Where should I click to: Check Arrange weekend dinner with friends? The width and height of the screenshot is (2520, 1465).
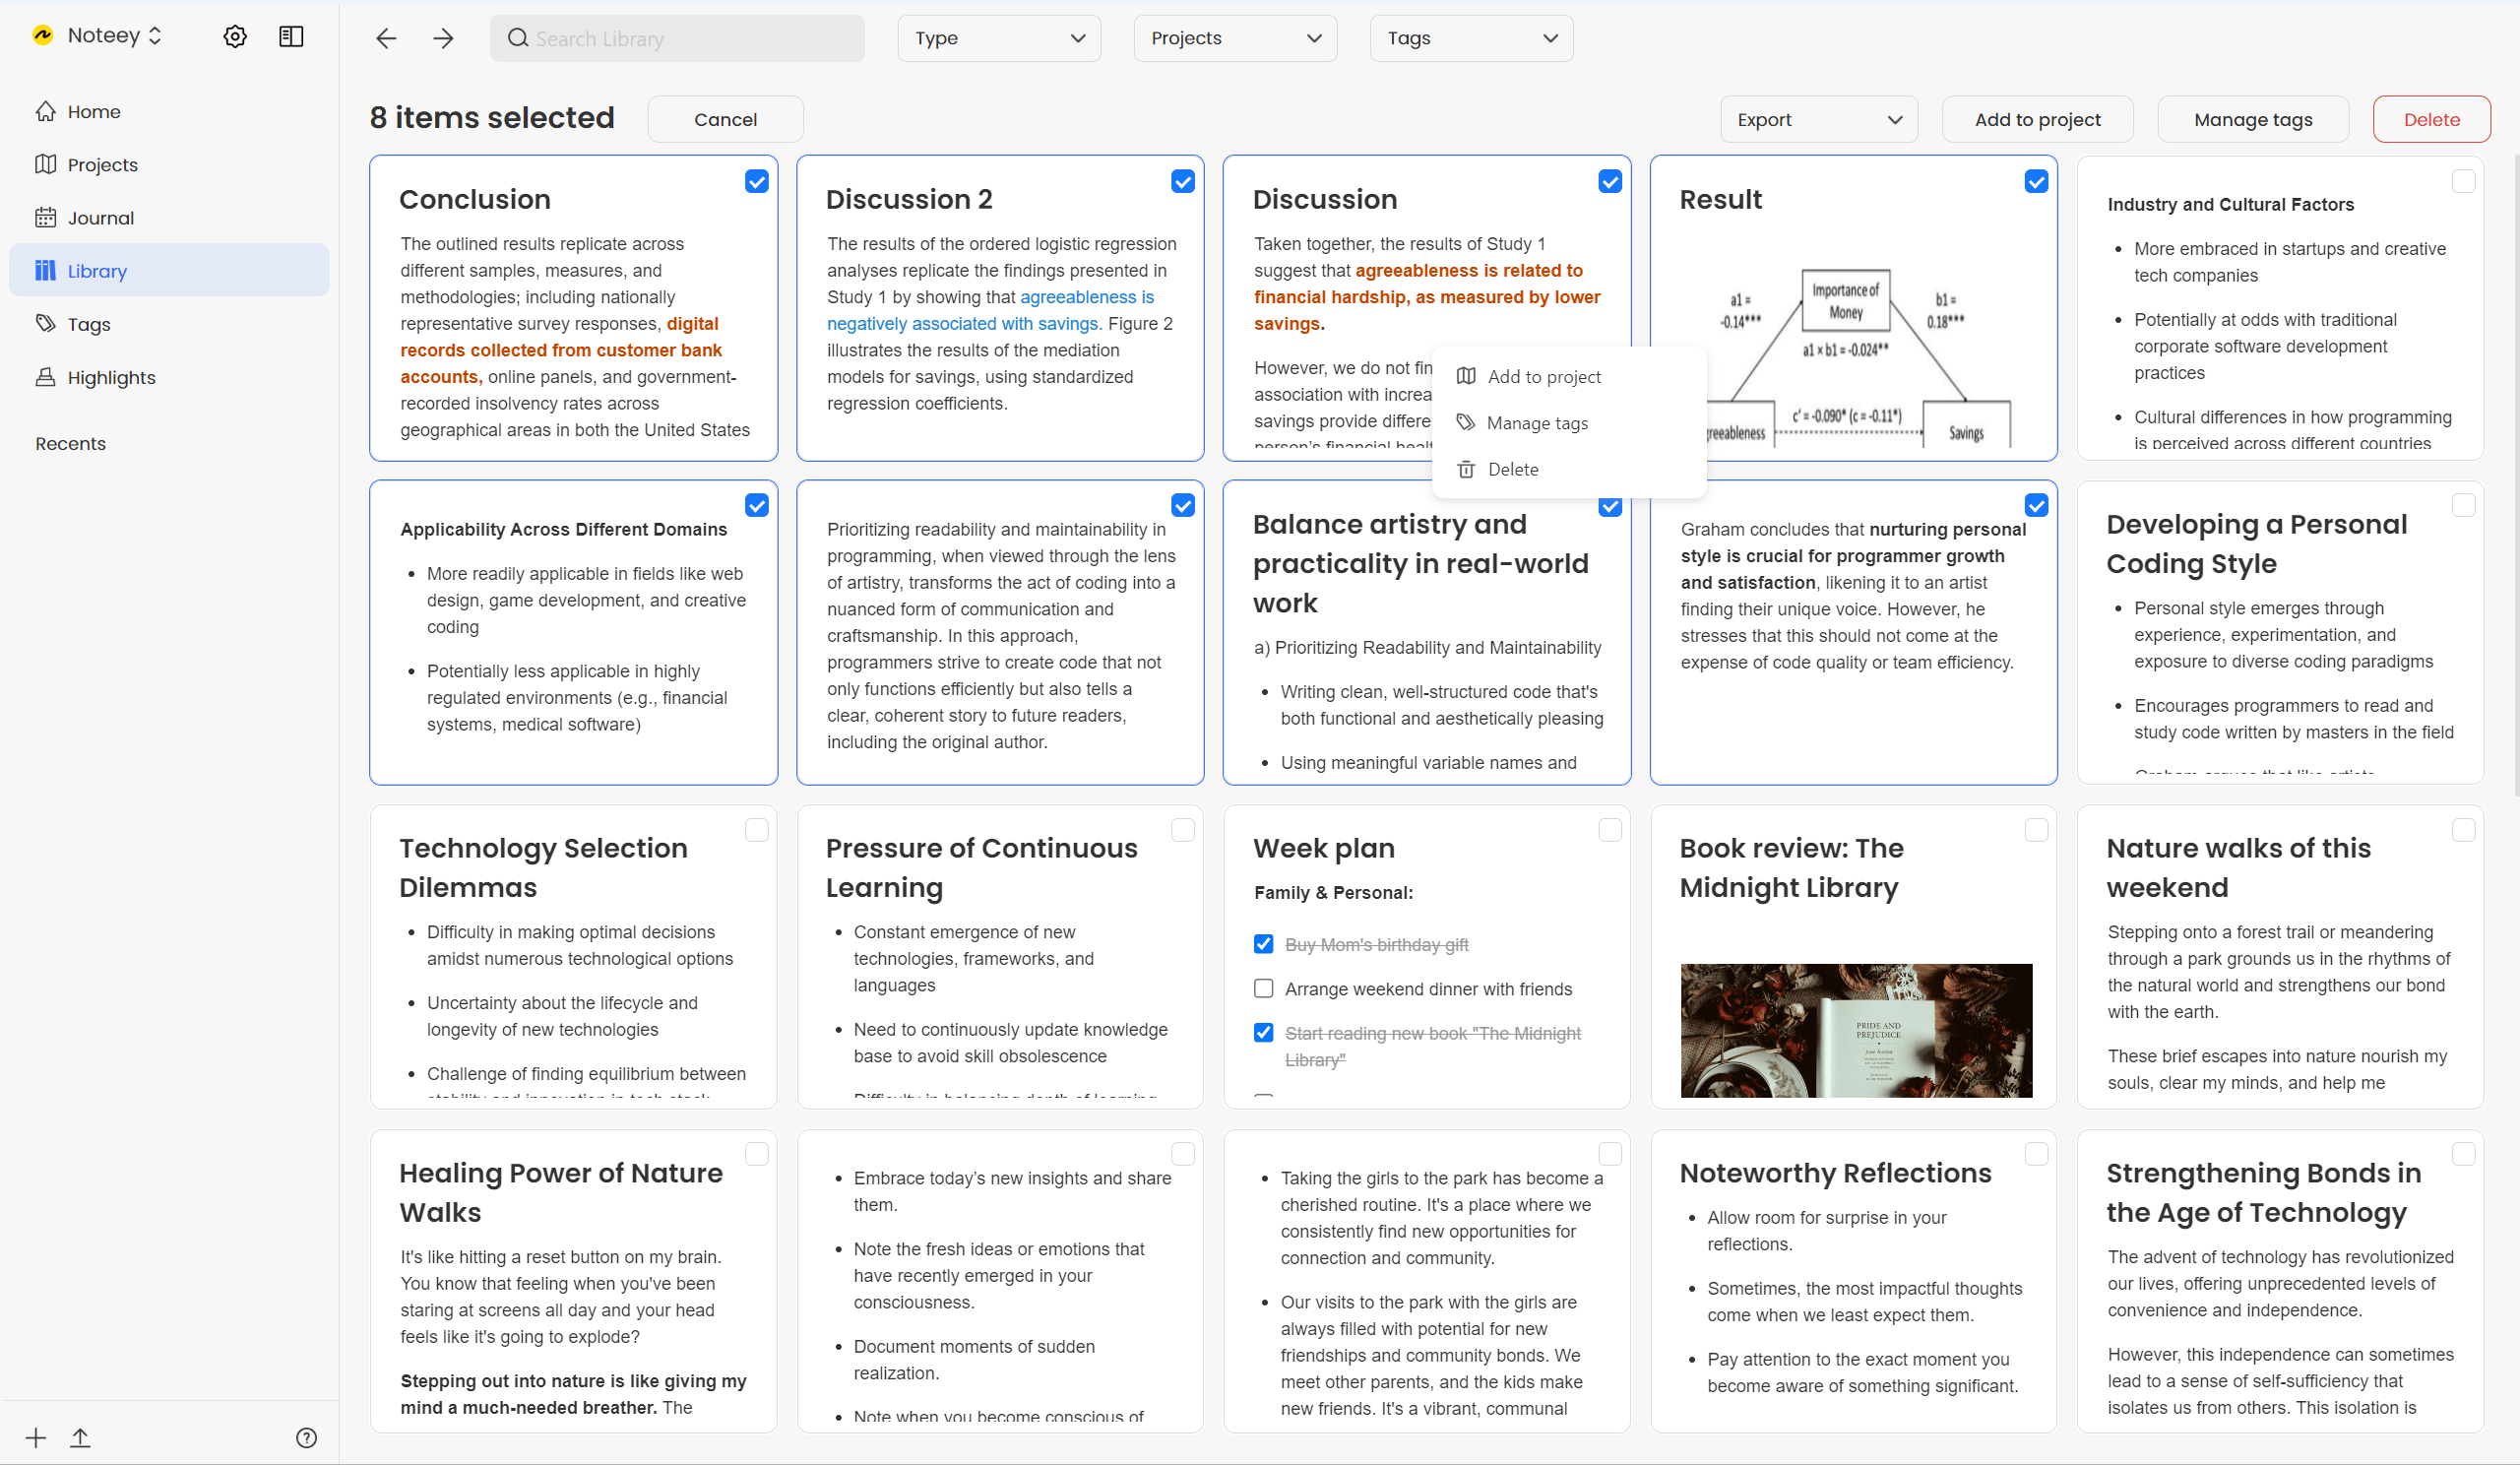click(1264, 989)
